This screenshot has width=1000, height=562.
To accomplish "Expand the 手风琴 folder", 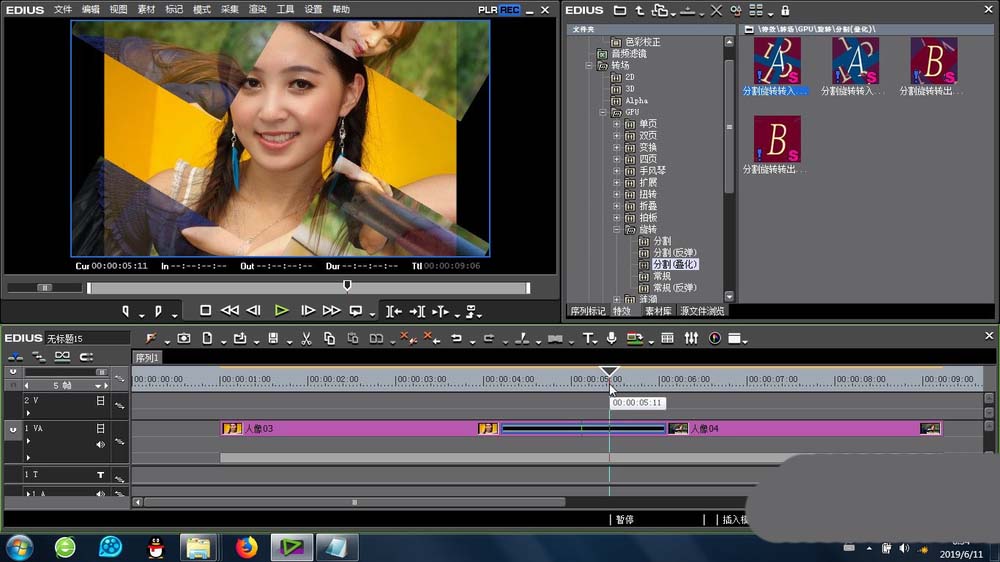I will pos(616,171).
